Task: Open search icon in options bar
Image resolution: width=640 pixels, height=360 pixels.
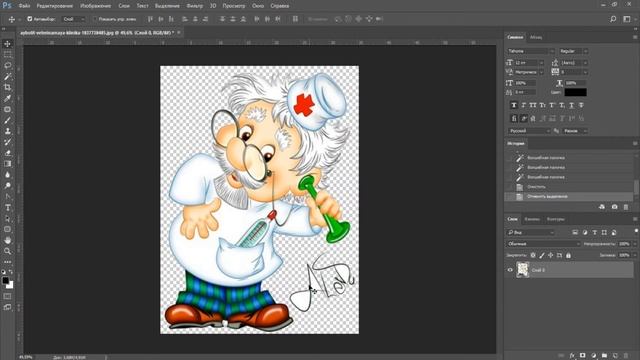Action: (x=613, y=19)
